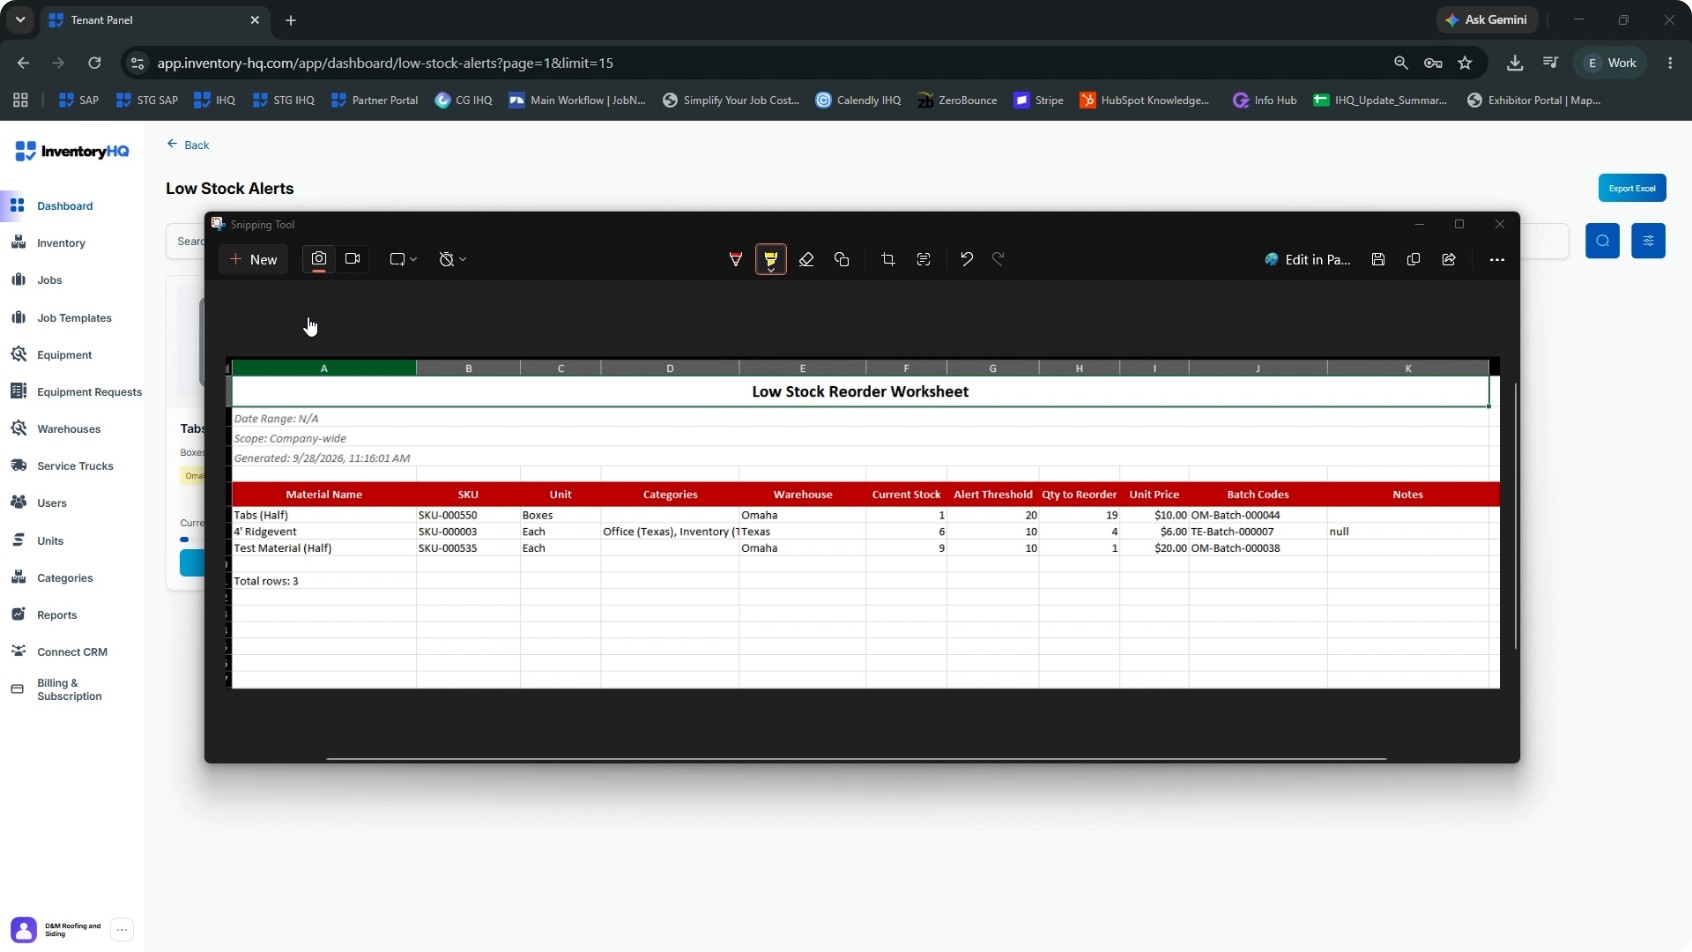Open the user account options ellipsis in sidebar
Viewport: 1692px width, 952px height.
tap(122, 929)
